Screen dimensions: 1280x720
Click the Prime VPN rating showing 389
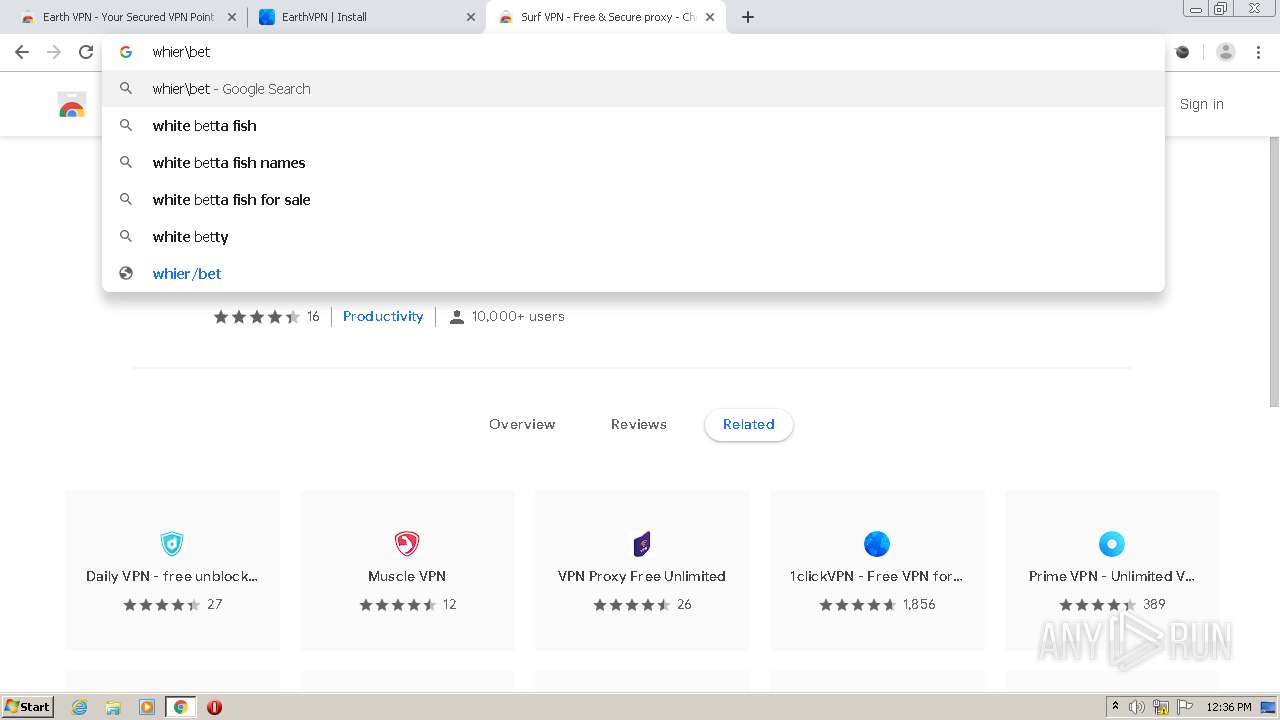pyautogui.click(x=1112, y=605)
